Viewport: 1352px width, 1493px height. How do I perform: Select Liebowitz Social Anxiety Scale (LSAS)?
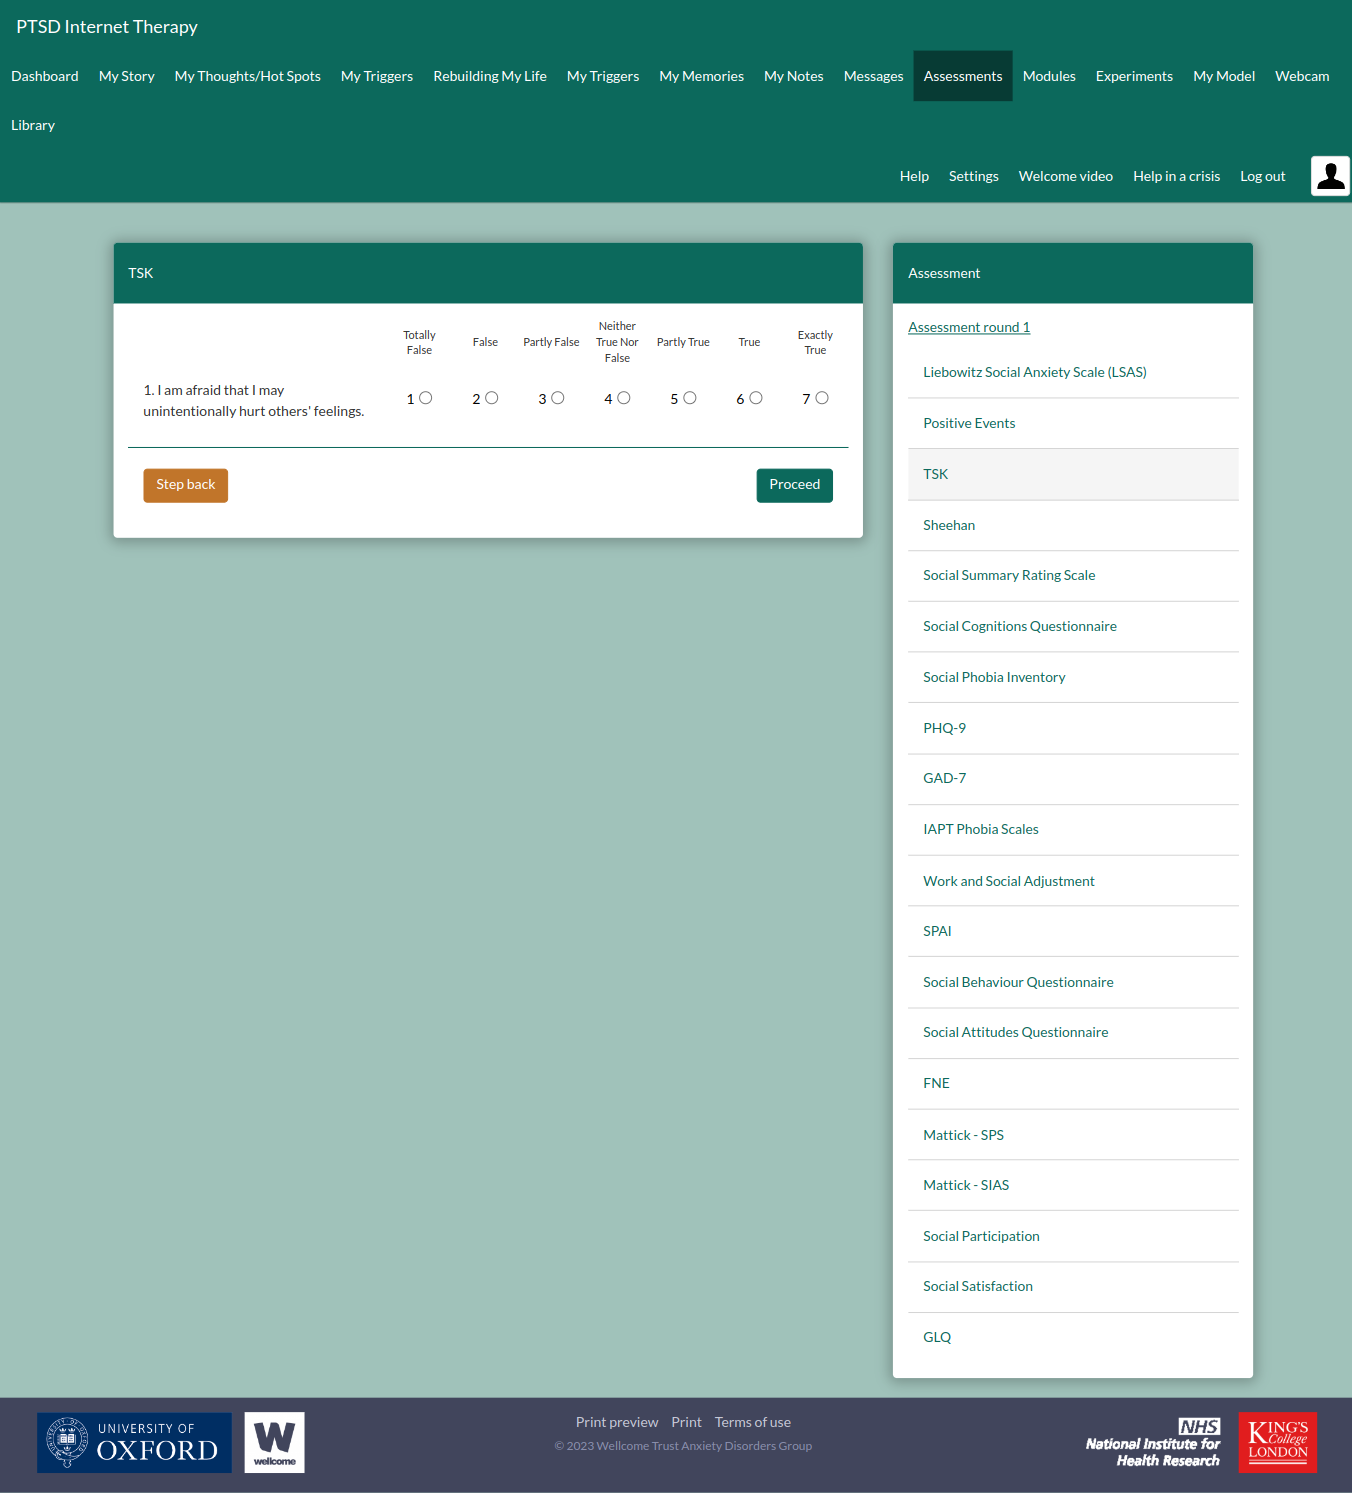coord(1034,372)
